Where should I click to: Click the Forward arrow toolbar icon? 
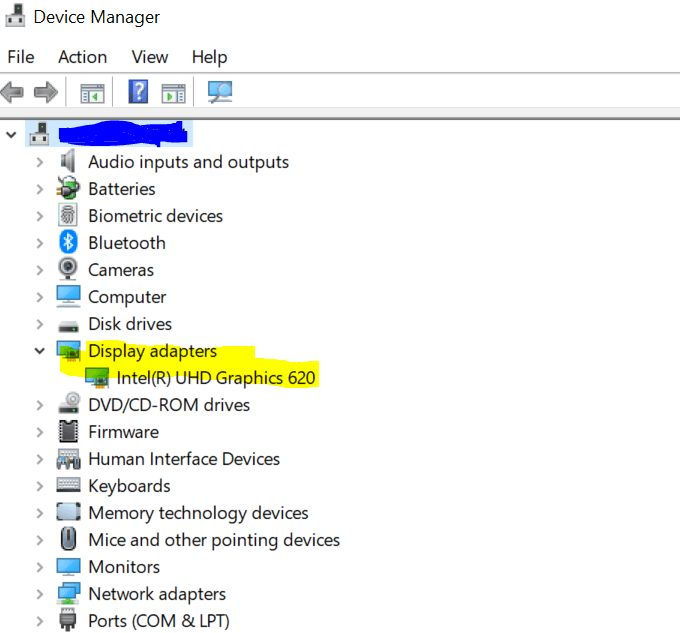click(45, 93)
